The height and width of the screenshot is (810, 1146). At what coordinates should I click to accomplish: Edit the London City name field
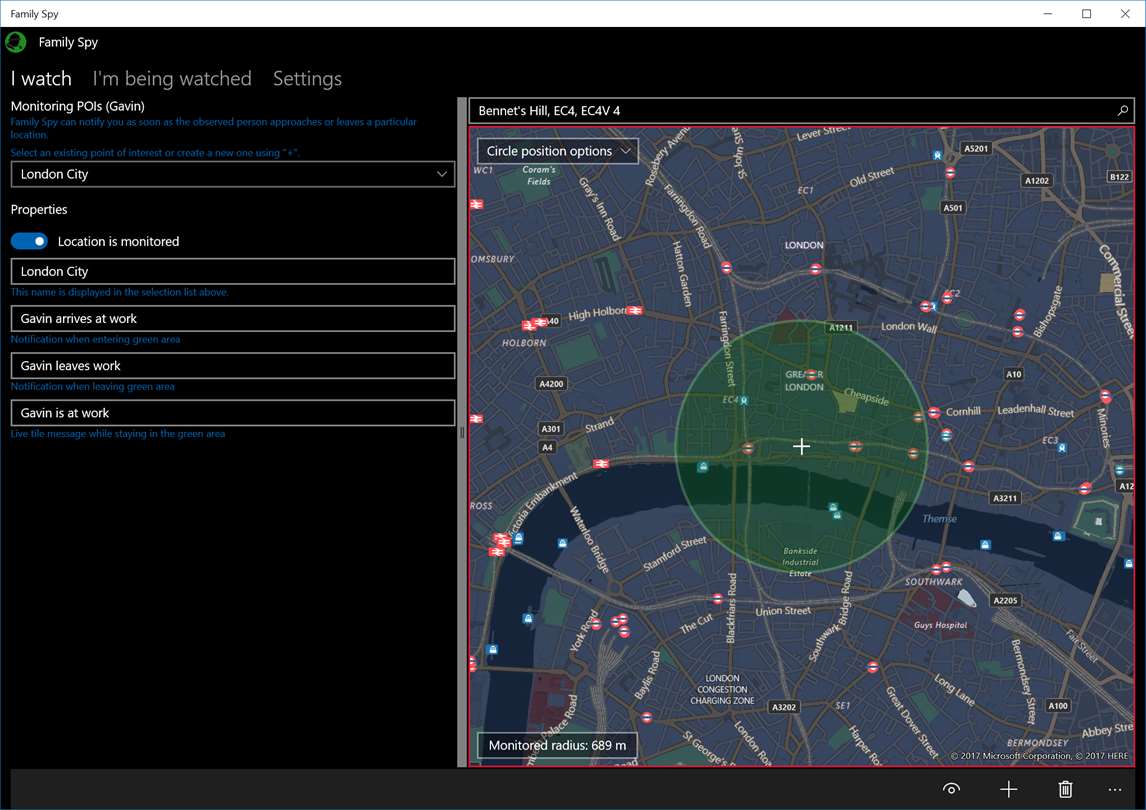232,271
